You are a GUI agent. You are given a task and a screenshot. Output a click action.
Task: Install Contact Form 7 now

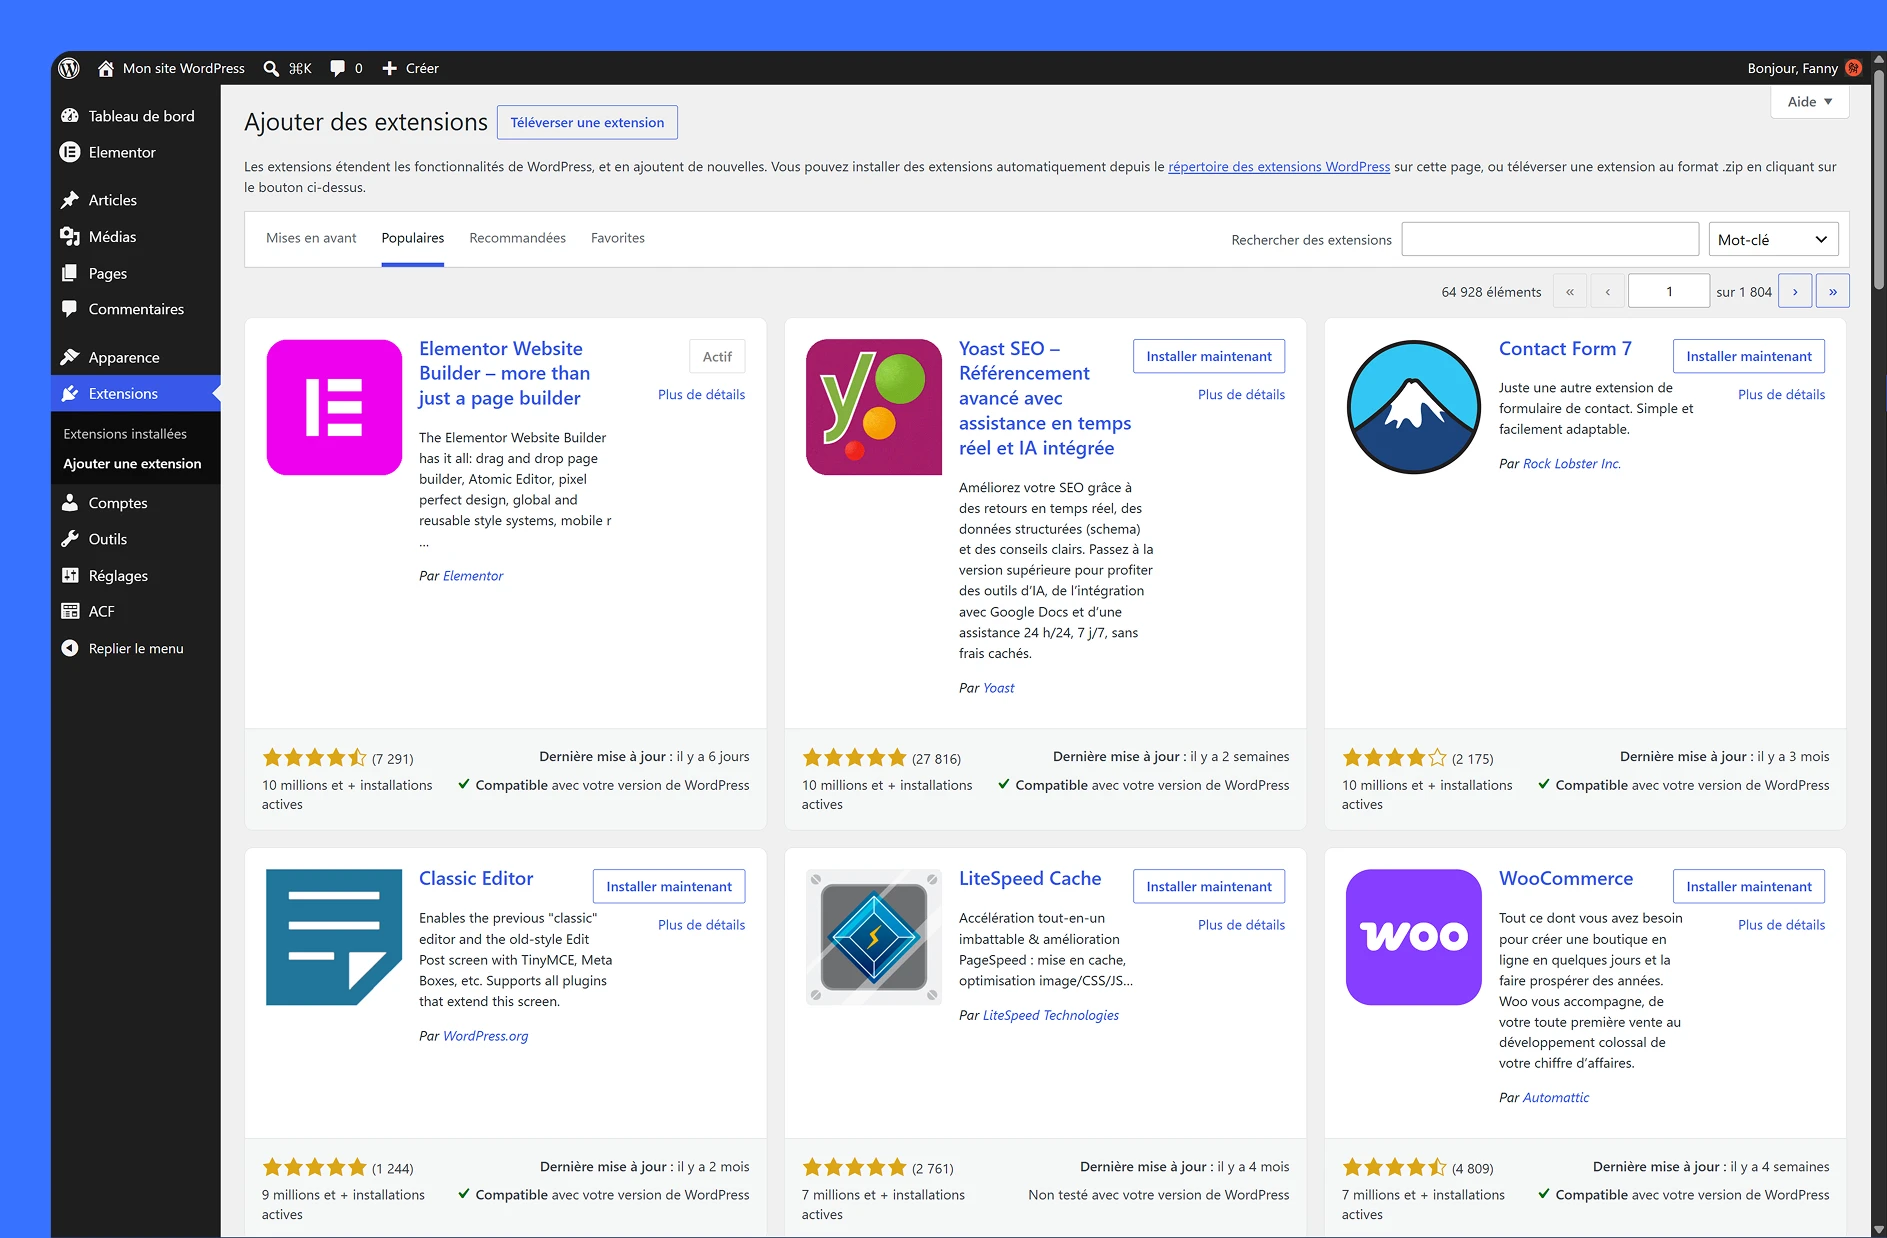click(1749, 356)
